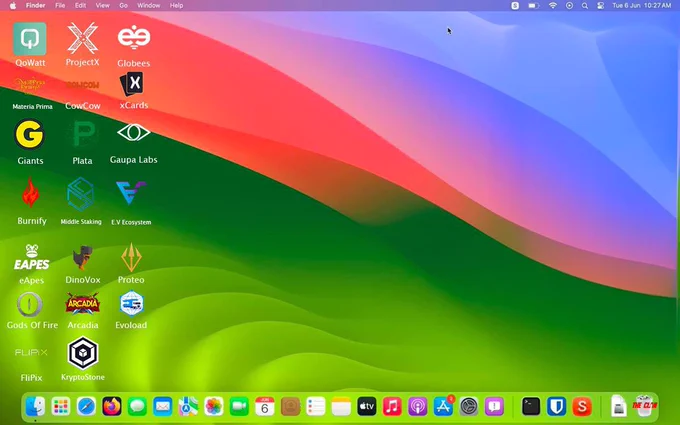Launch Firefox from the dock
The width and height of the screenshot is (680, 425).
pyautogui.click(x=112, y=406)
